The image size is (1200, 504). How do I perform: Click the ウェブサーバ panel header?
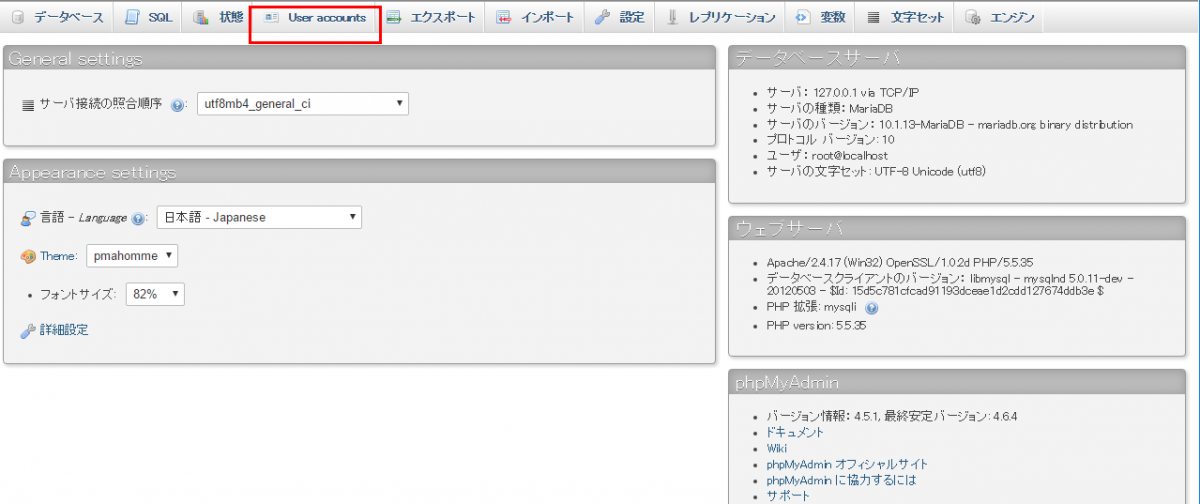point(959,228)
